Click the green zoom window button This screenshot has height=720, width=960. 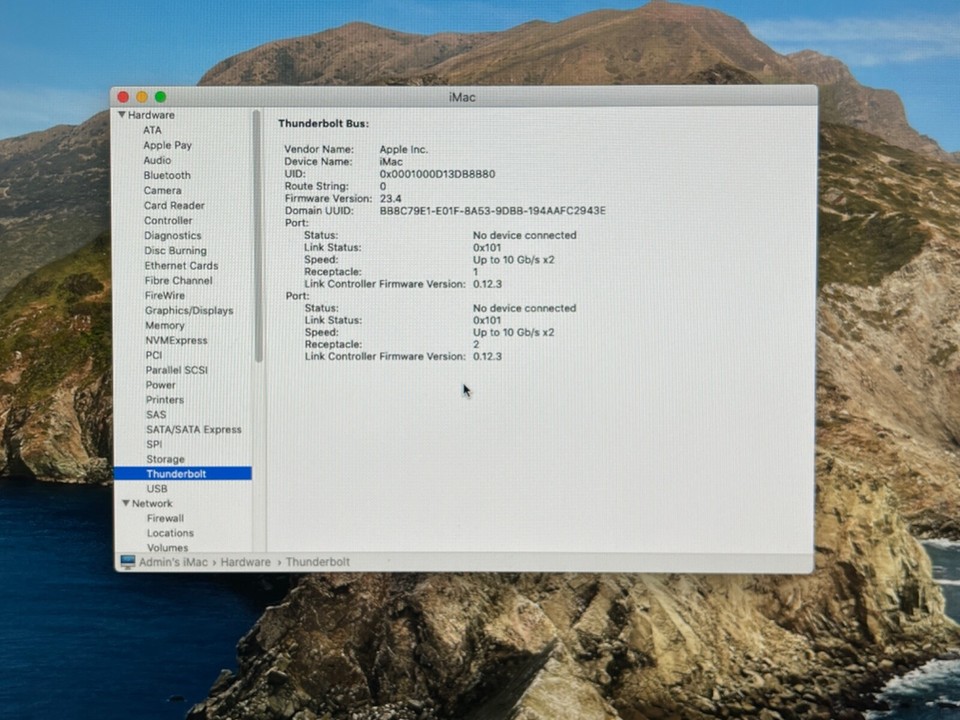160,97
